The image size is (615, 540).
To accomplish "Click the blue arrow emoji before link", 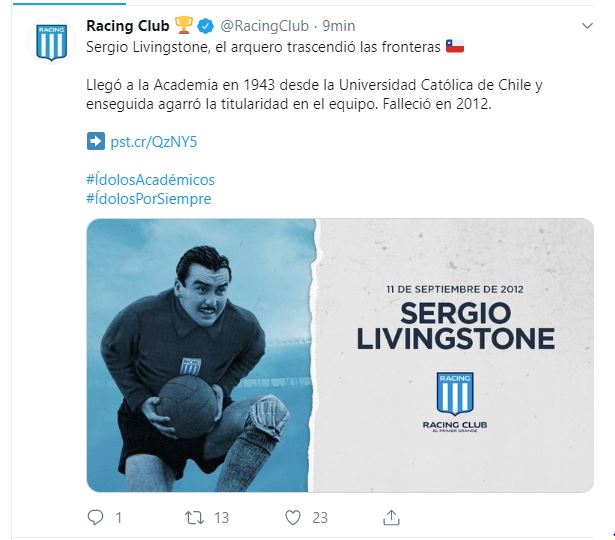I will (96, 141).
